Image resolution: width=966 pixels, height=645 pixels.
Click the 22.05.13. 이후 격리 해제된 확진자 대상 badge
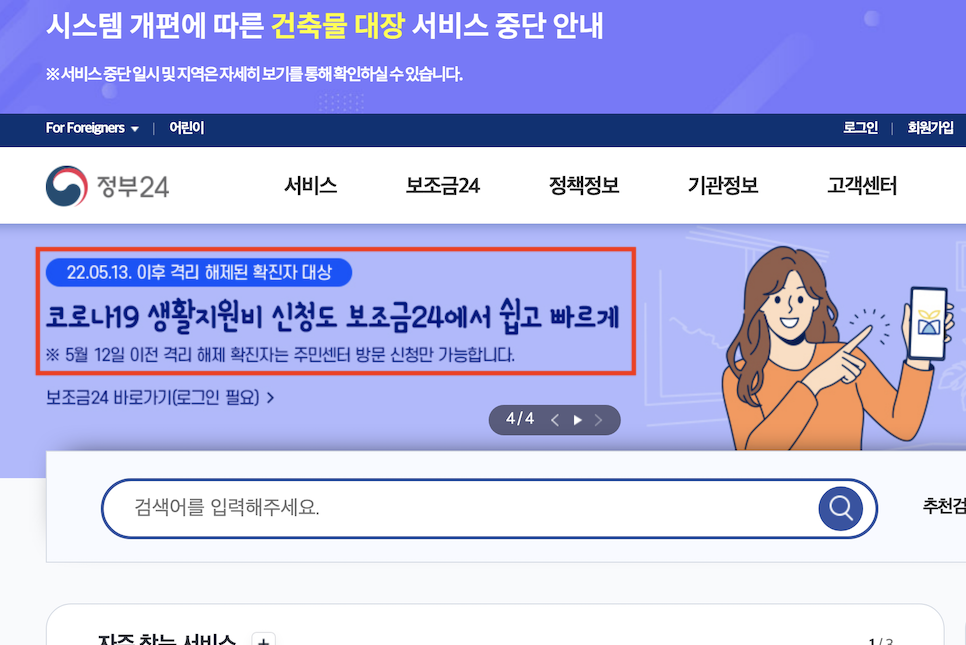pos(199,272)
